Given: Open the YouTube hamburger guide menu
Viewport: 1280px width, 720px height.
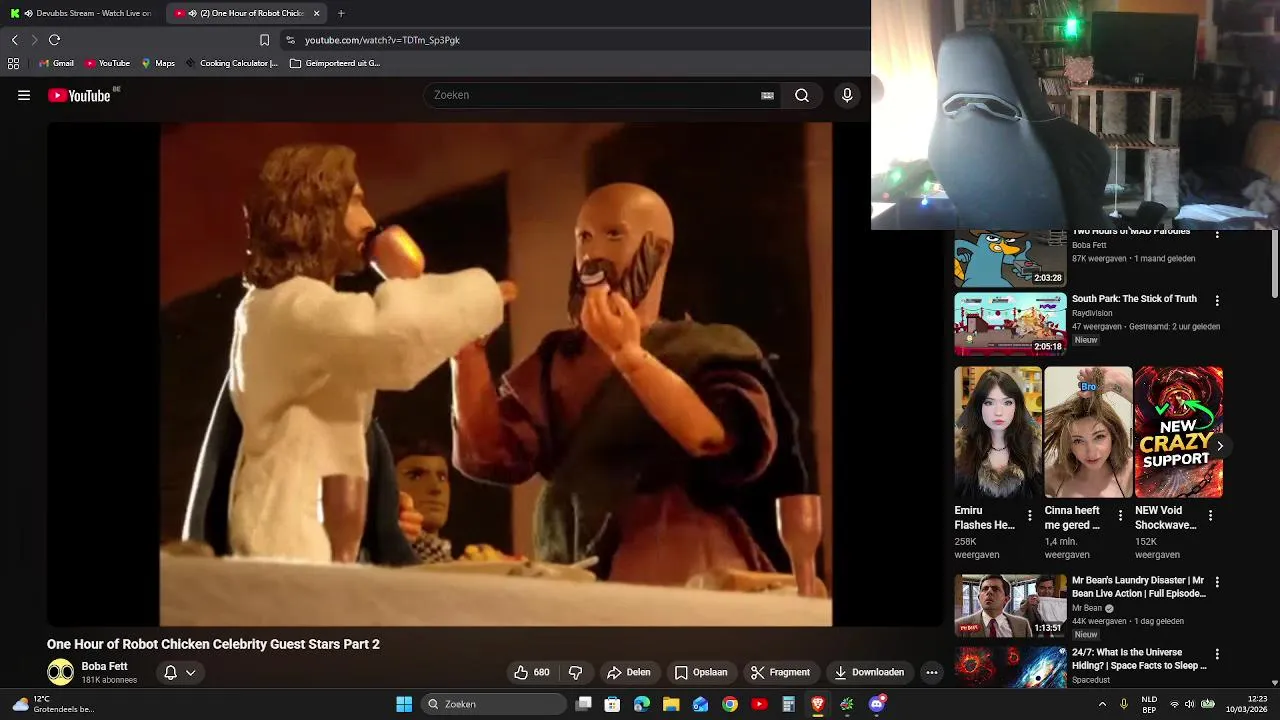Looking at the screenshot, I should [x=24, y=96].
